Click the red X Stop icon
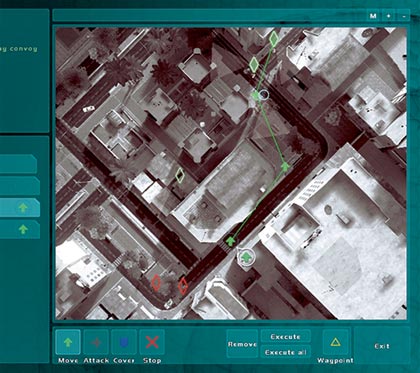The image size is (420, 373). (152, 342)
